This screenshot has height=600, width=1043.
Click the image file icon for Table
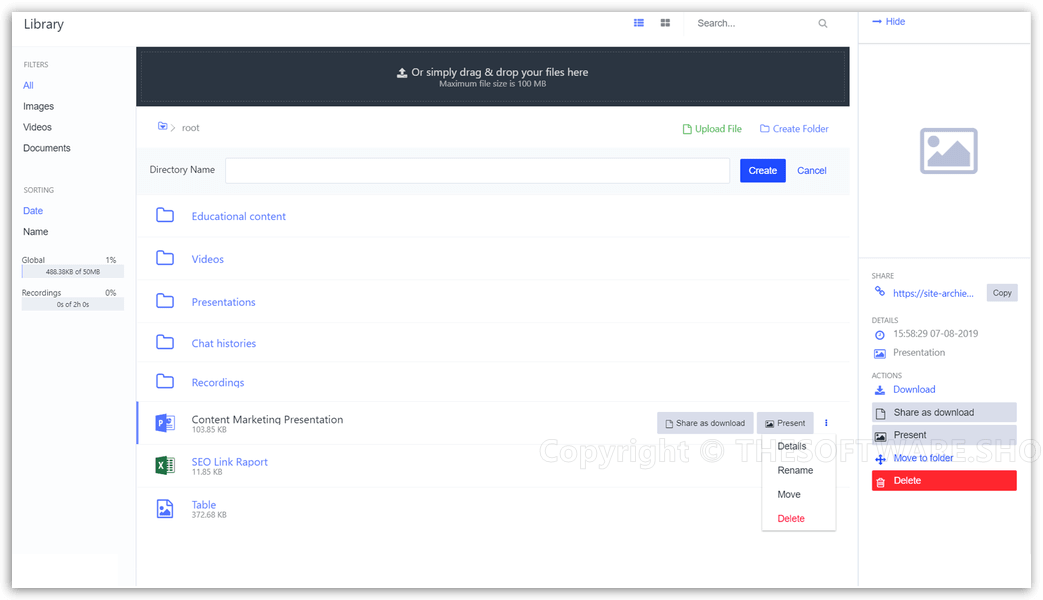[x=165, y=509]
